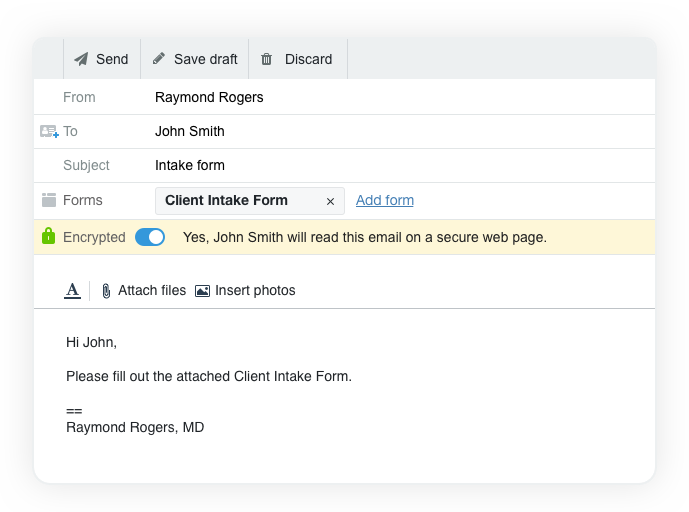Click the green padlock encryption icon
689x512 pixels.
pos(48,236)
